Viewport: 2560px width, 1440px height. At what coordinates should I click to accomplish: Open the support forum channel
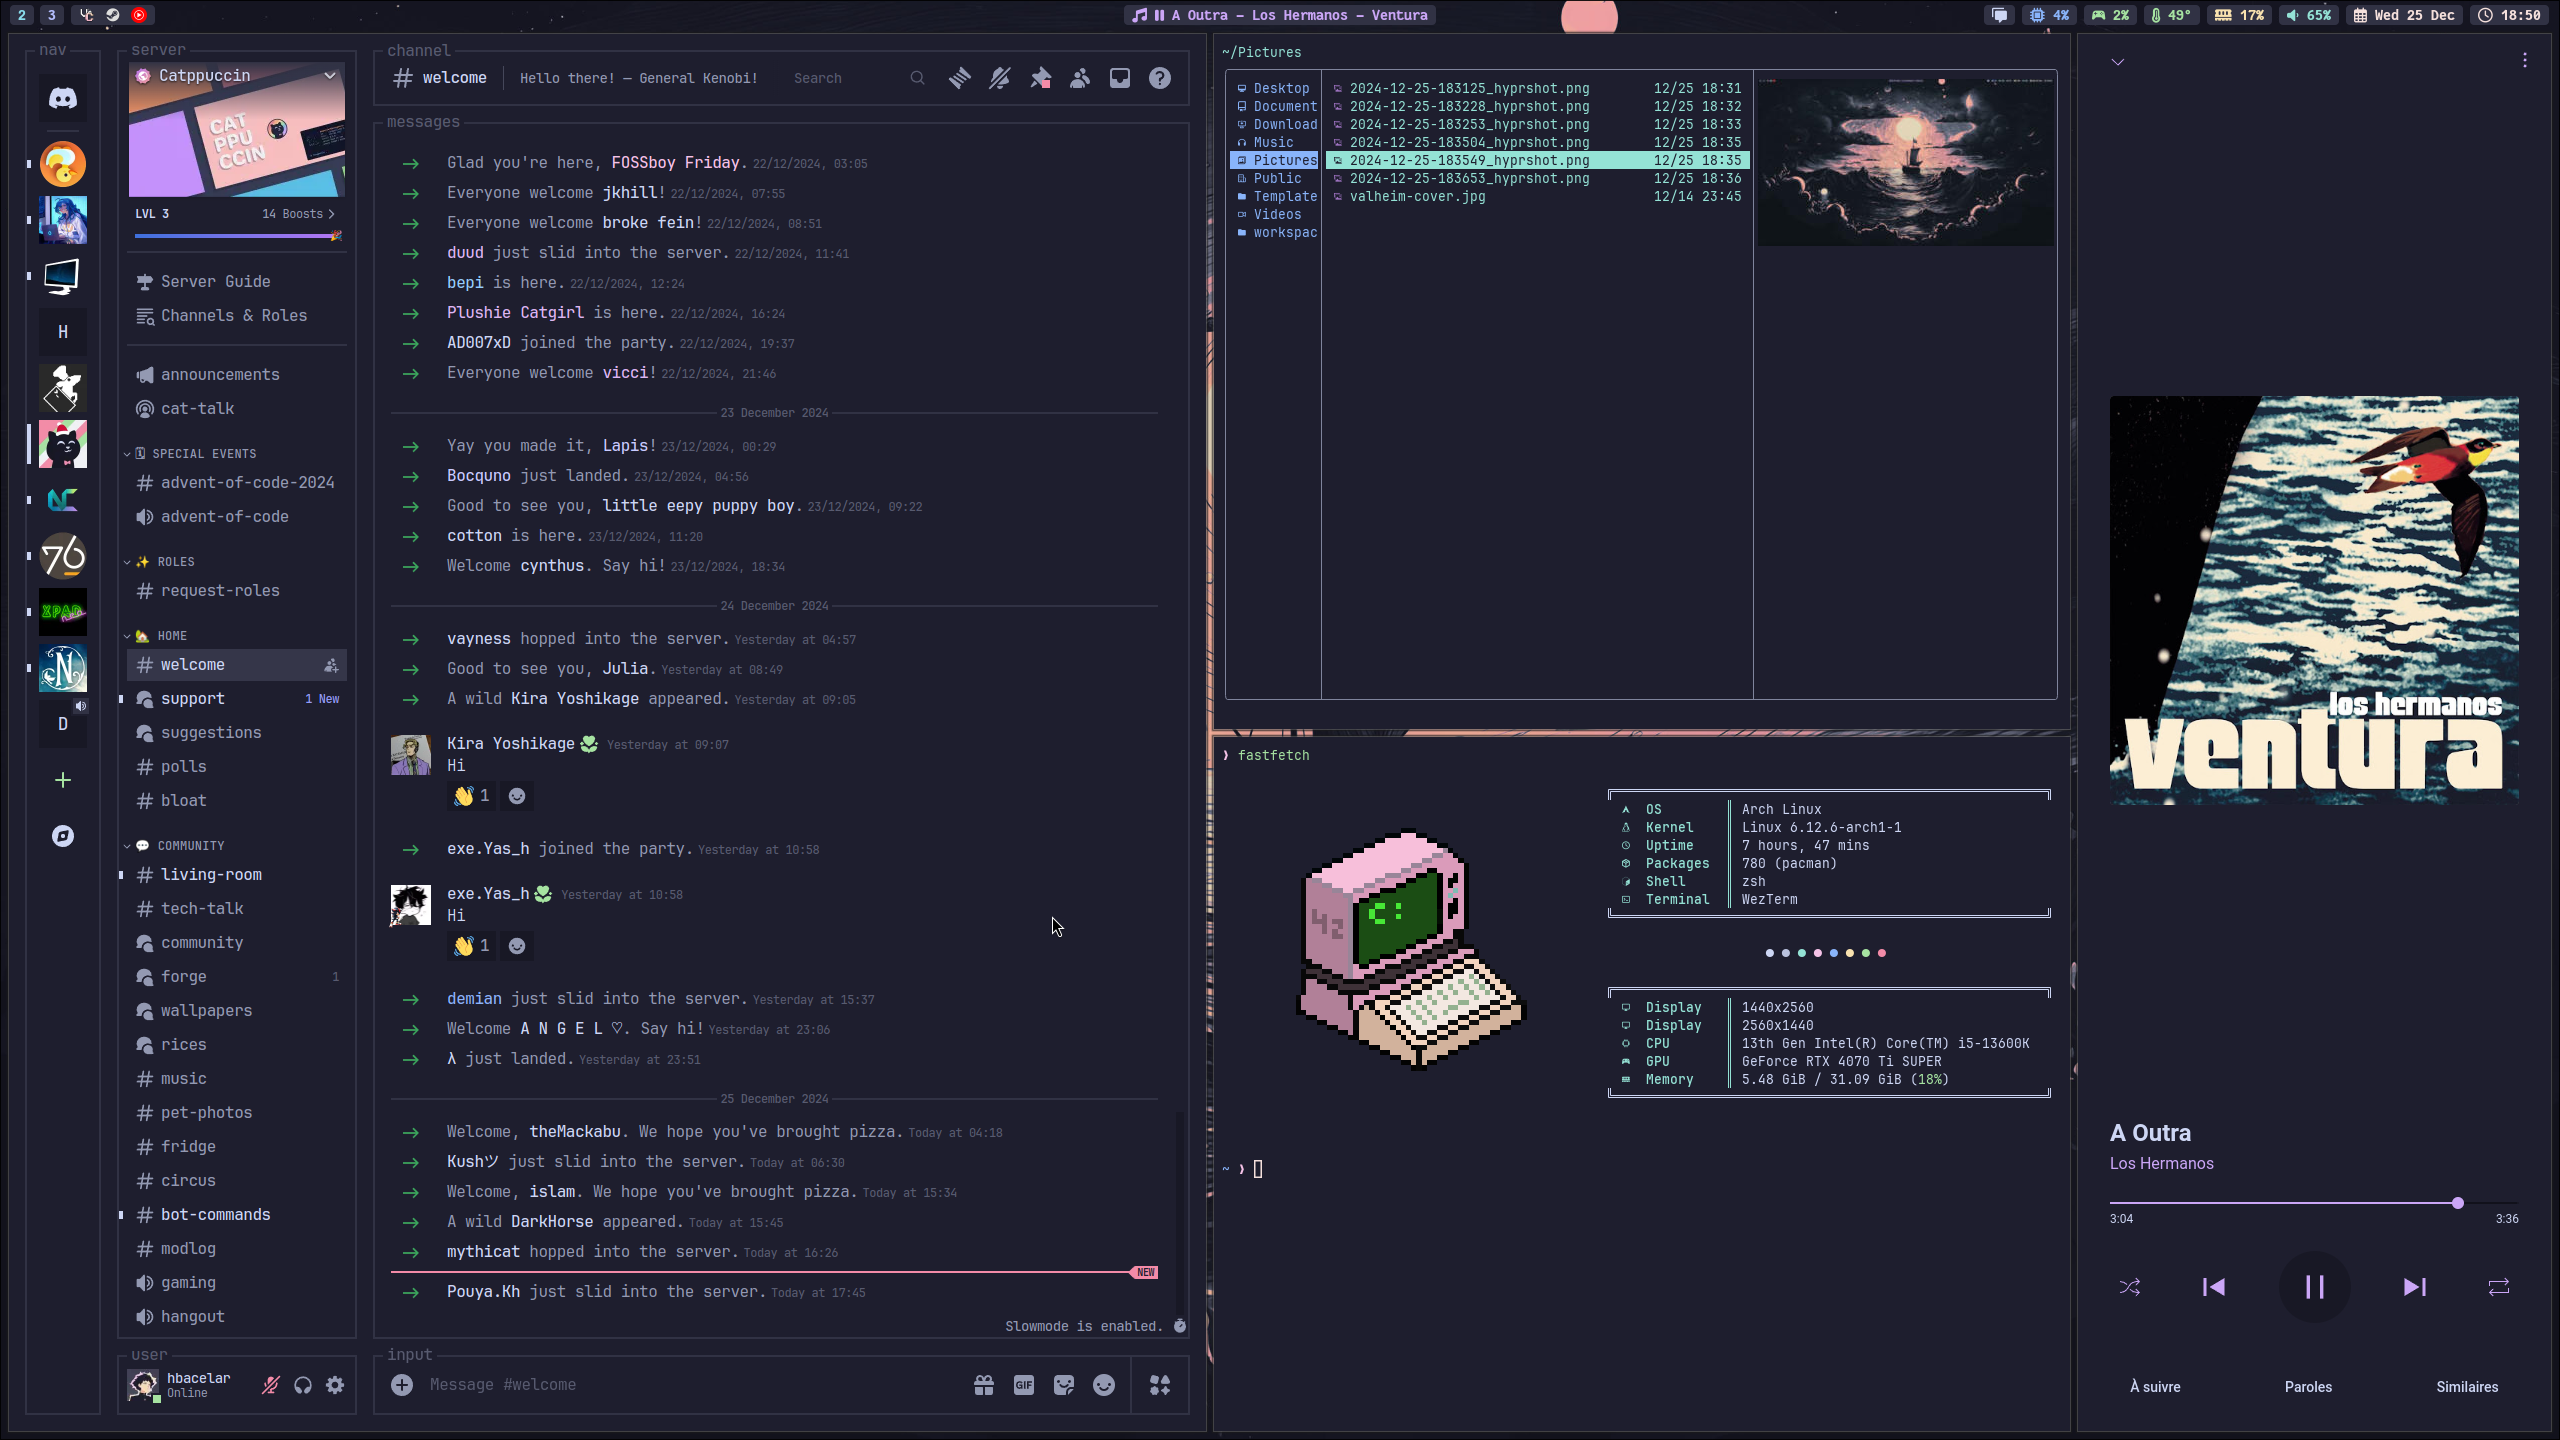[236, 699]
